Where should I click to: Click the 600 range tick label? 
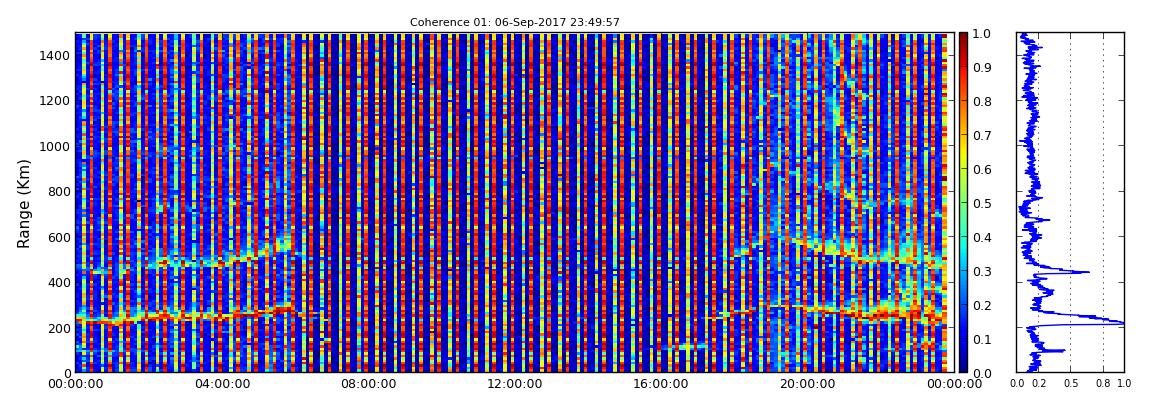pyautogui.click(x=59, y=237)
